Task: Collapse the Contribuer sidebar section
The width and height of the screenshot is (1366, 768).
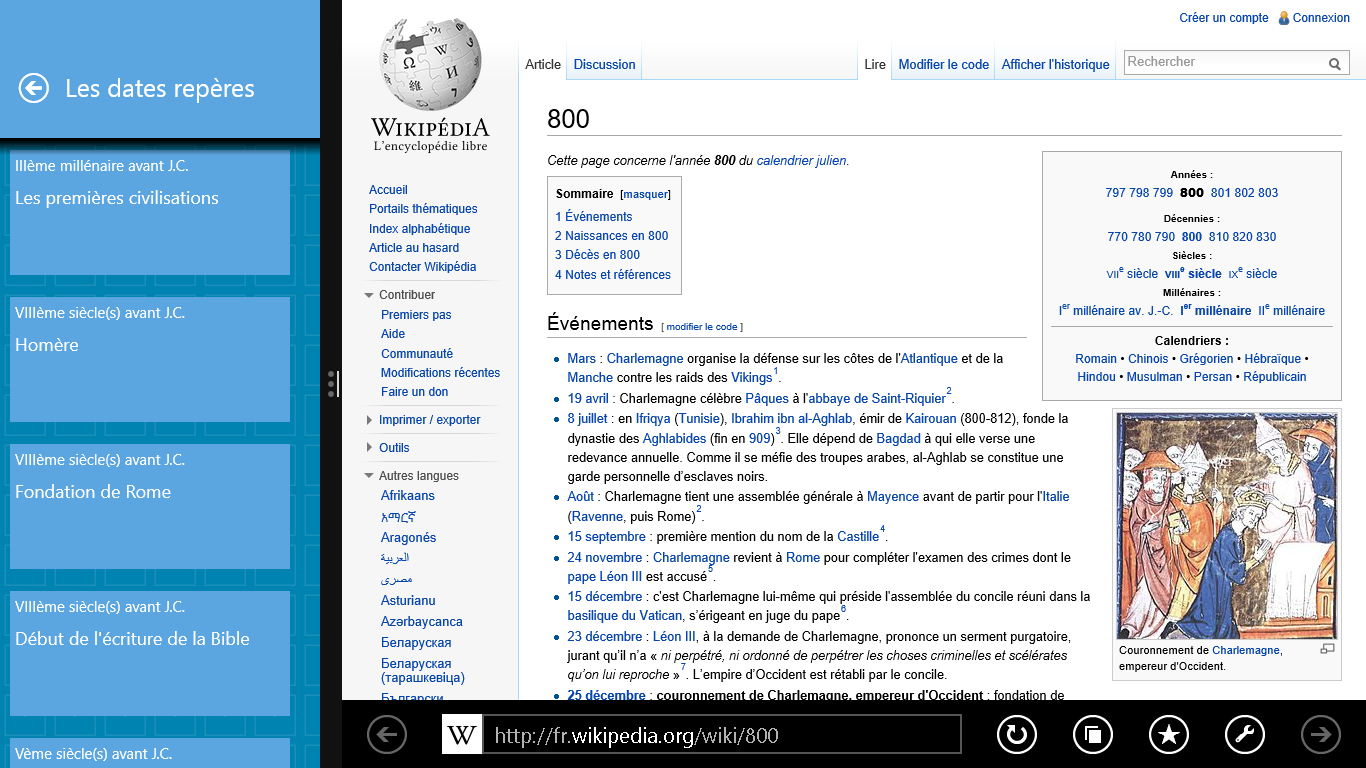Action: [x=370, y=295]
